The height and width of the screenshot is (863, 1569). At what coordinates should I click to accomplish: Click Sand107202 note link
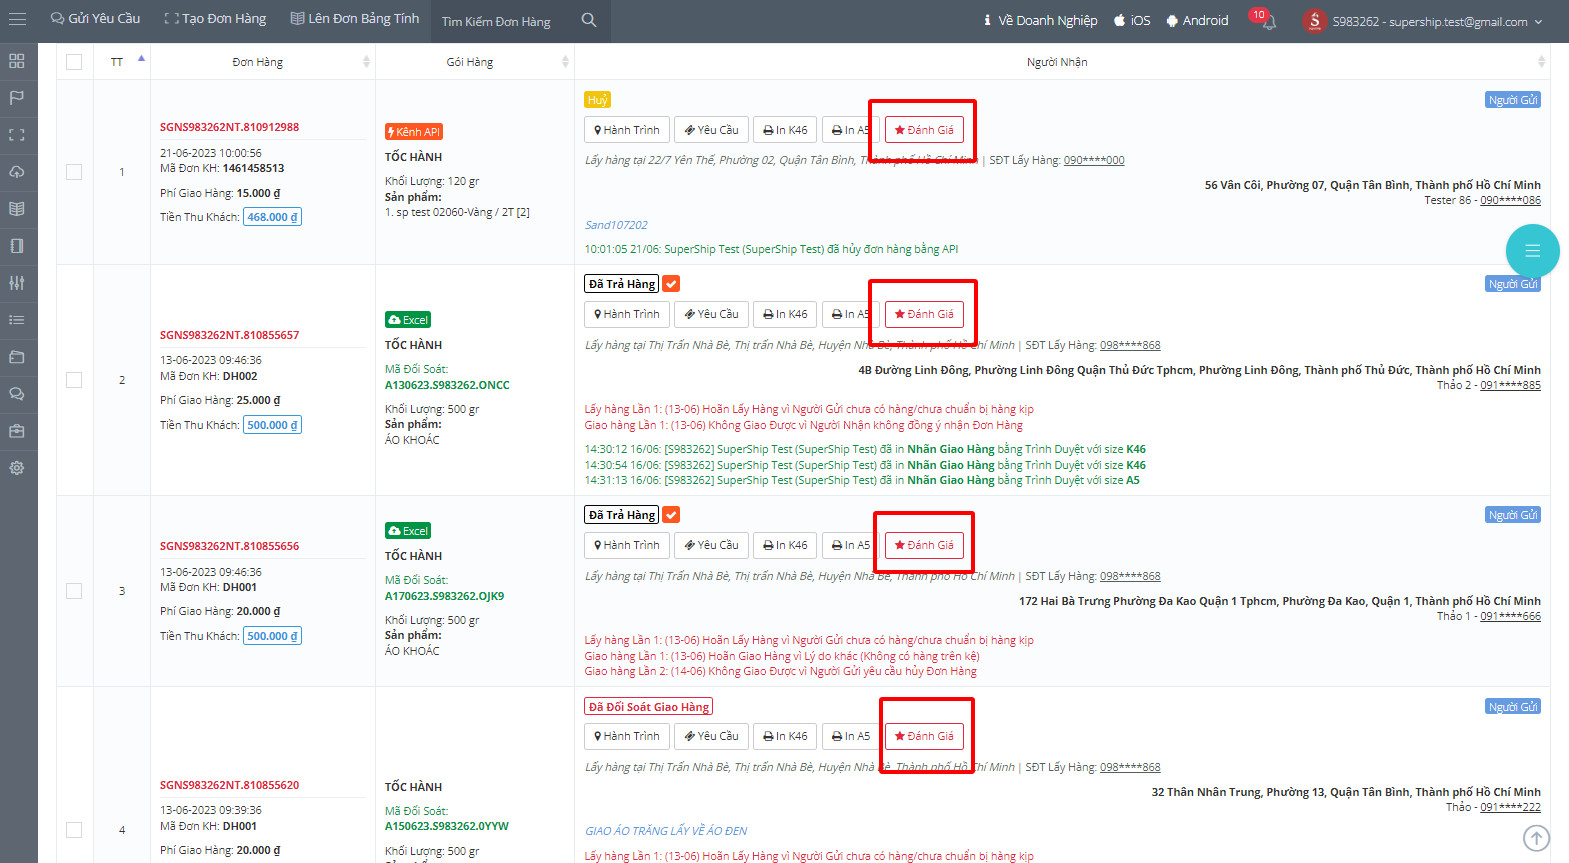[x=616, y=225]
